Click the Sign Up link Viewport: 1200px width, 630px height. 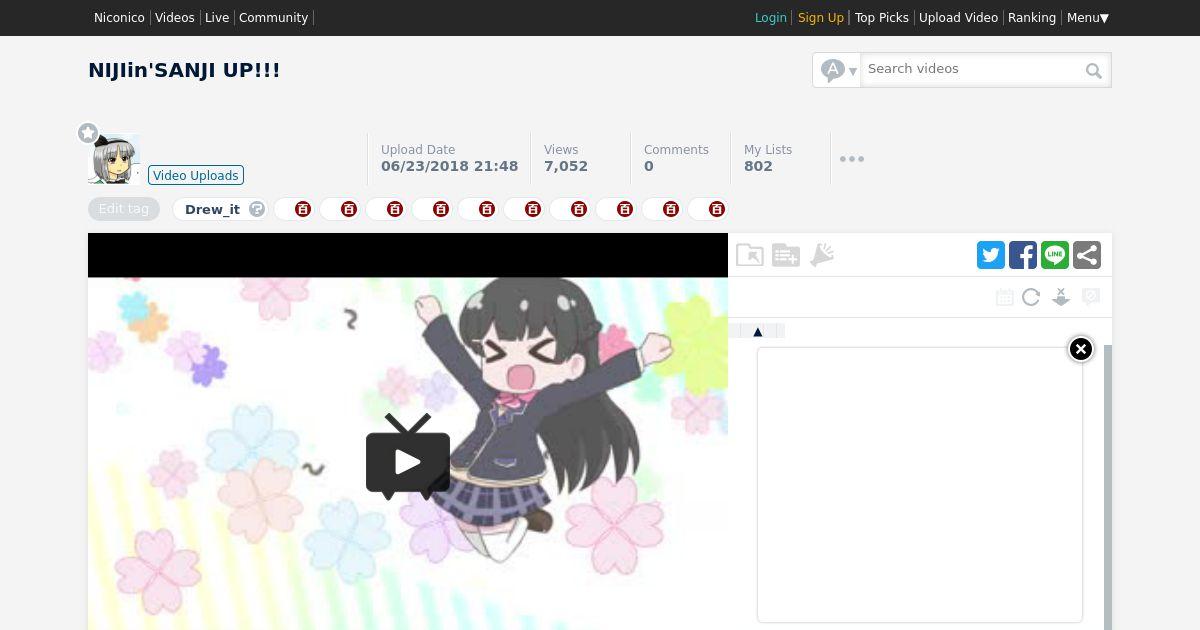tap(821, 18)
